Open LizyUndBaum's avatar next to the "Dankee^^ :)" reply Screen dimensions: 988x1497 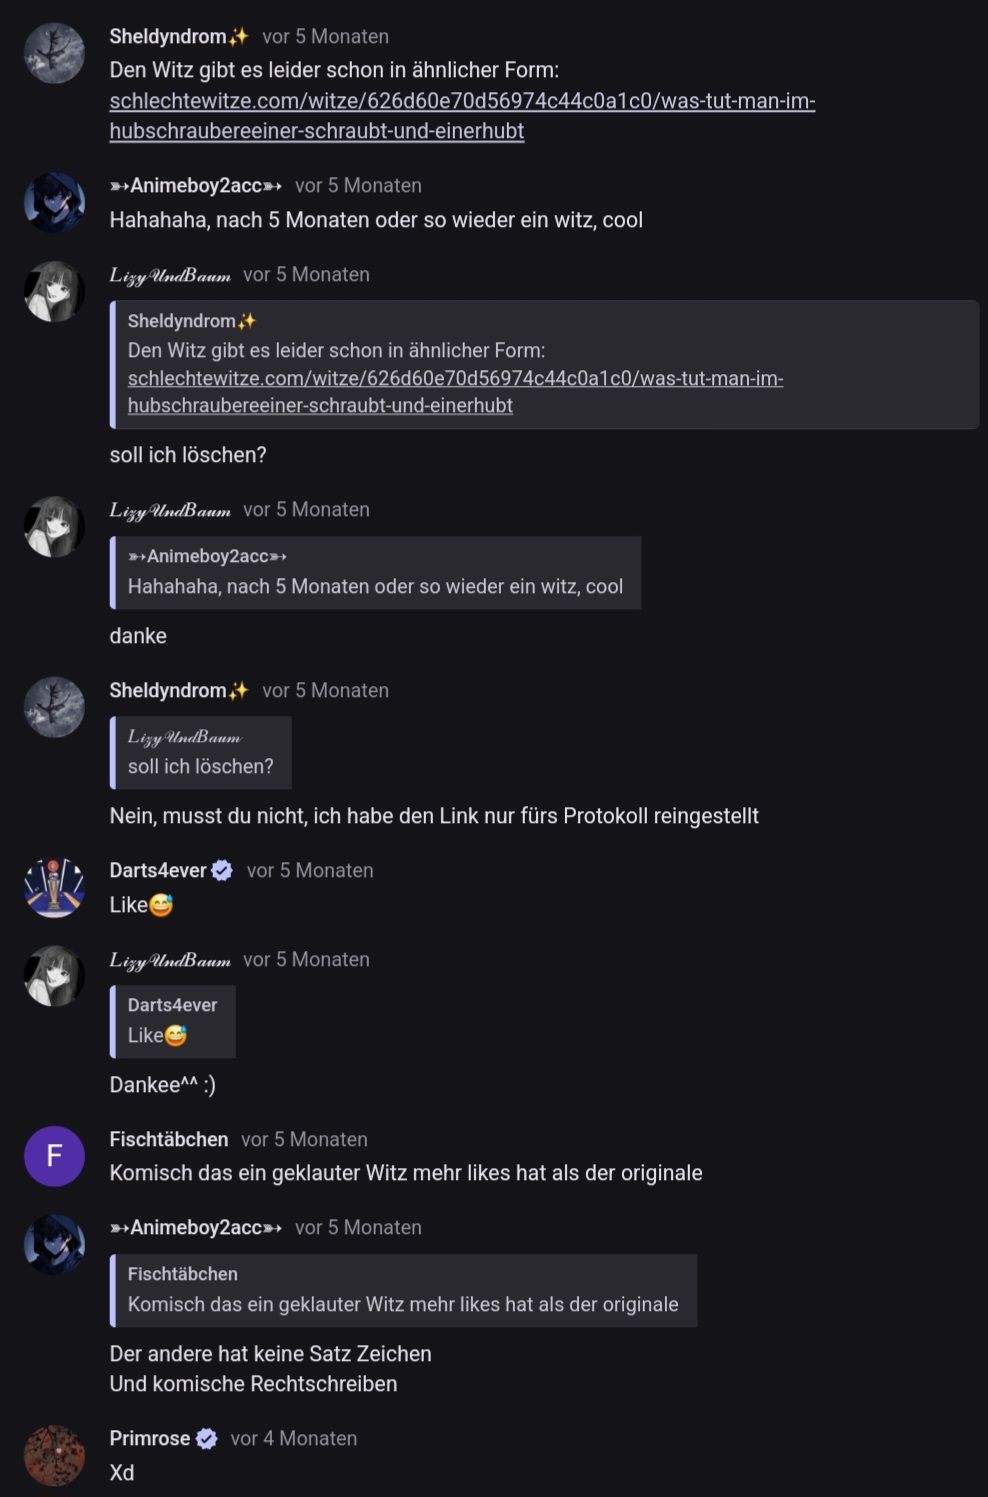coord(54,976)
